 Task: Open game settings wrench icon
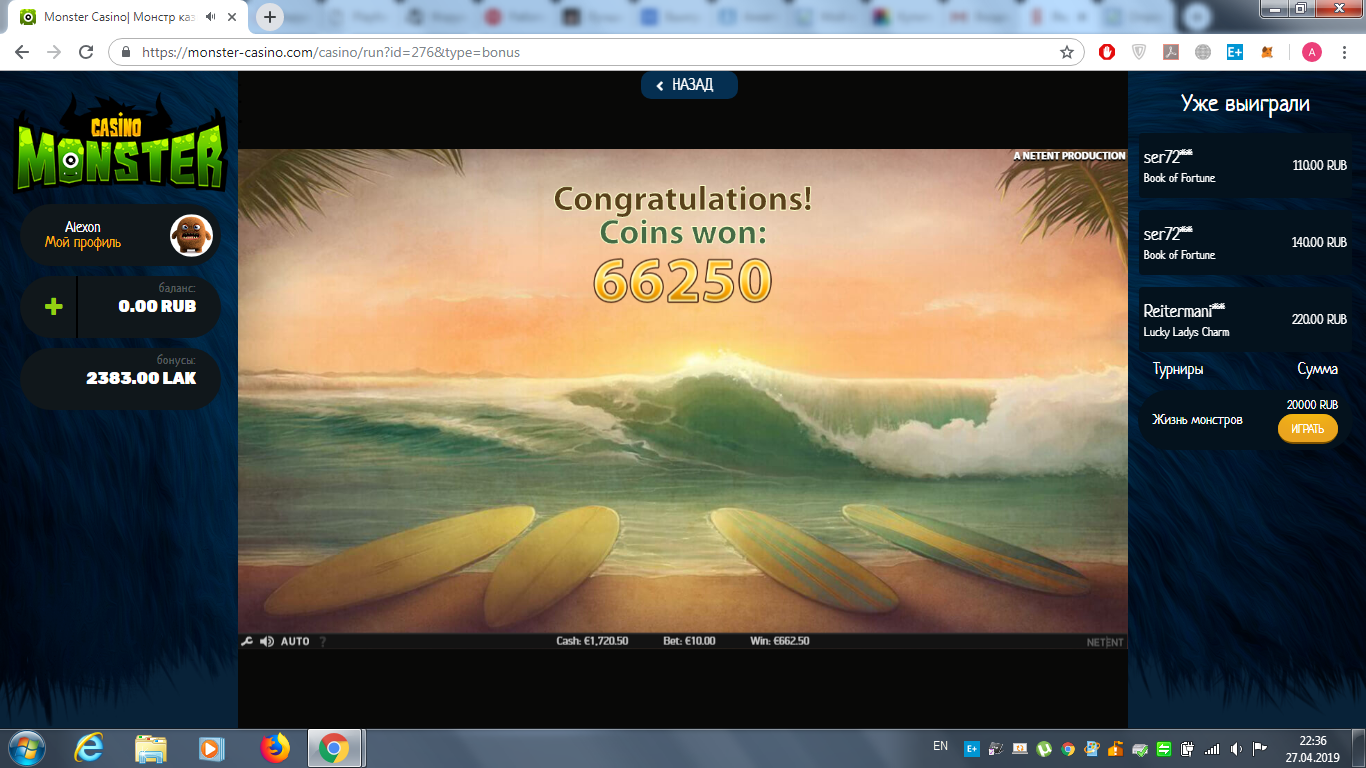click(246, 641)
